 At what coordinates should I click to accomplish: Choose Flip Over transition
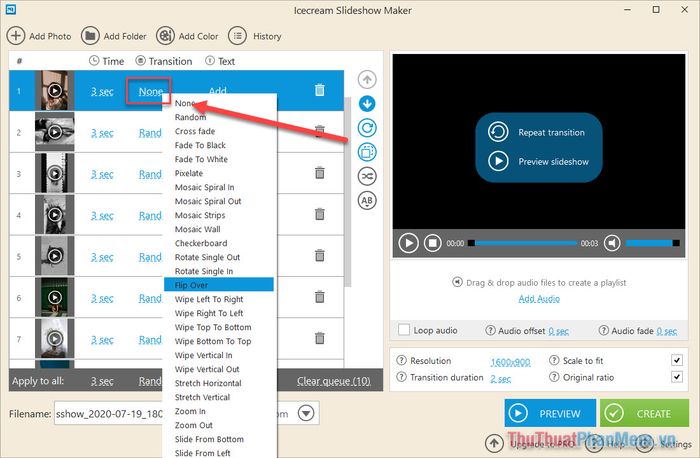click(219, 285)
